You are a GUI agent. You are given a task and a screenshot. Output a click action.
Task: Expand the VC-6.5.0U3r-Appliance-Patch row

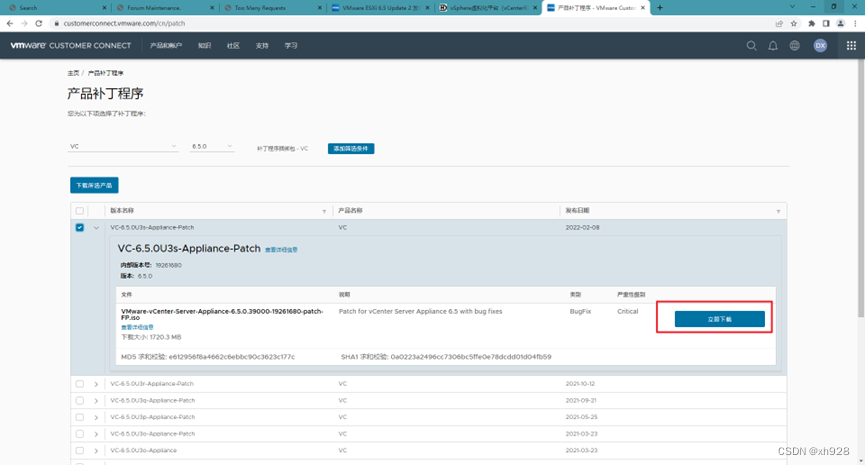point(96,384)
